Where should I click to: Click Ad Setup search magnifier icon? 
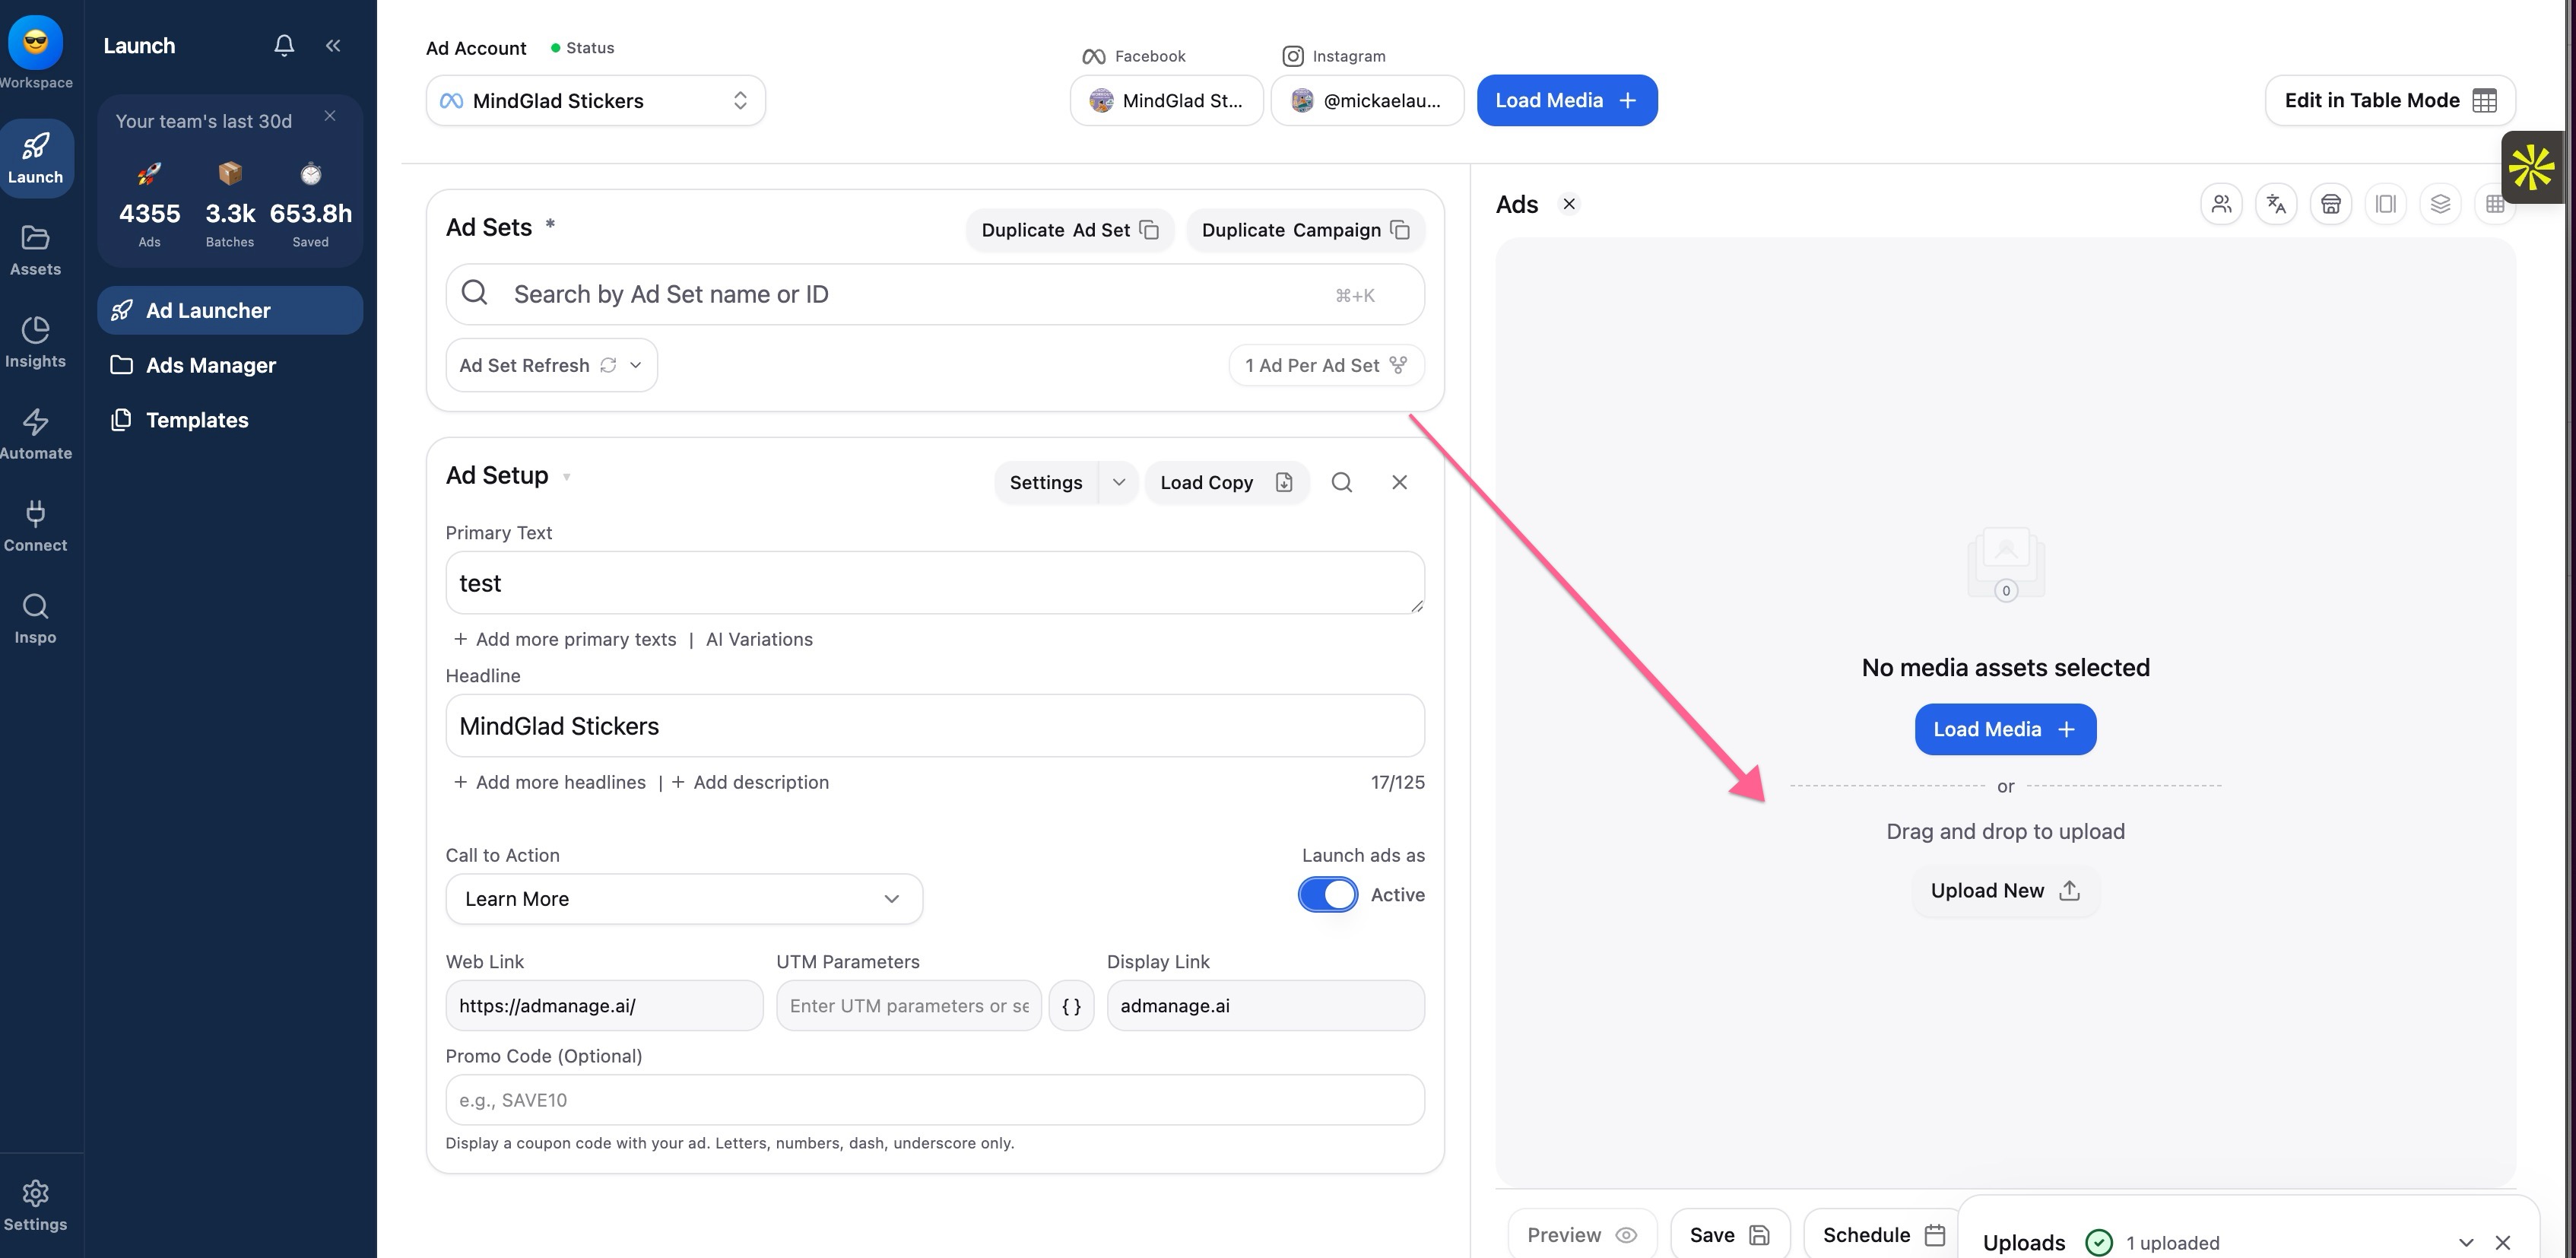click(1342, 482)
